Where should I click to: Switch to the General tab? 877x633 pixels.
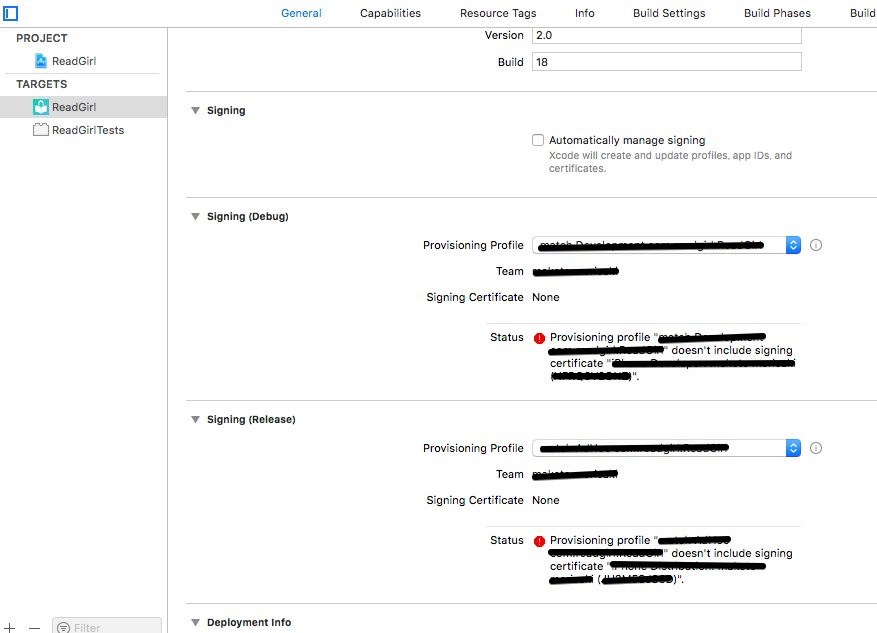tap(301, 13)
